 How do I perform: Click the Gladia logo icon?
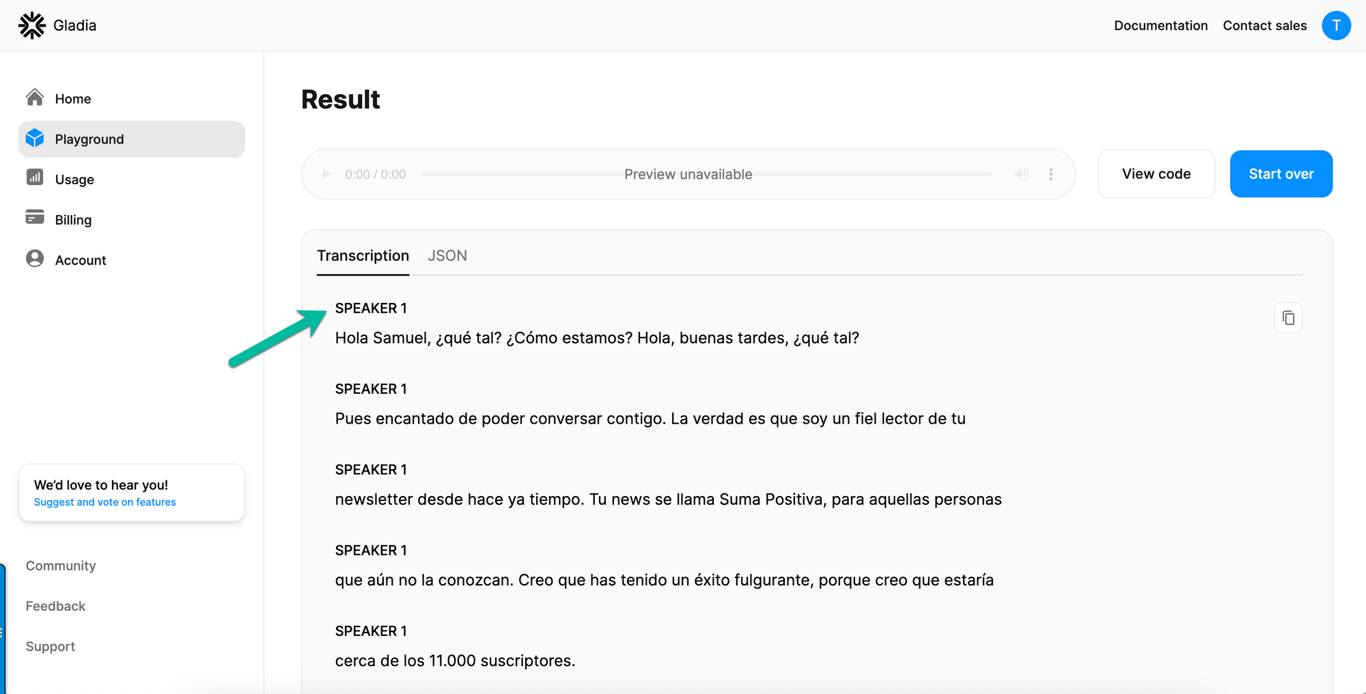tap(32, 25)
